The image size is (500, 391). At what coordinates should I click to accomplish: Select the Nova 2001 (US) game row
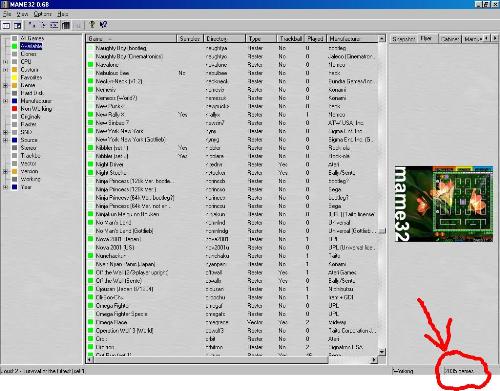[x=232, y=247]
